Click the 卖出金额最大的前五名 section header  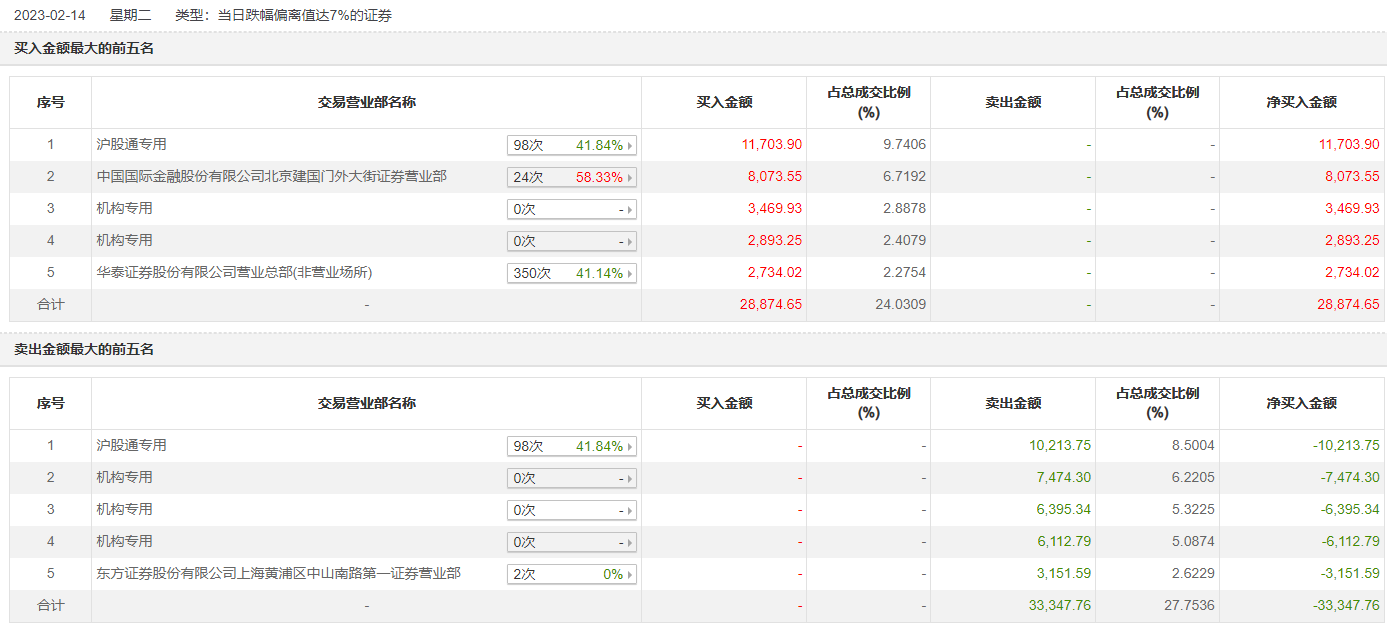point(84,349)
